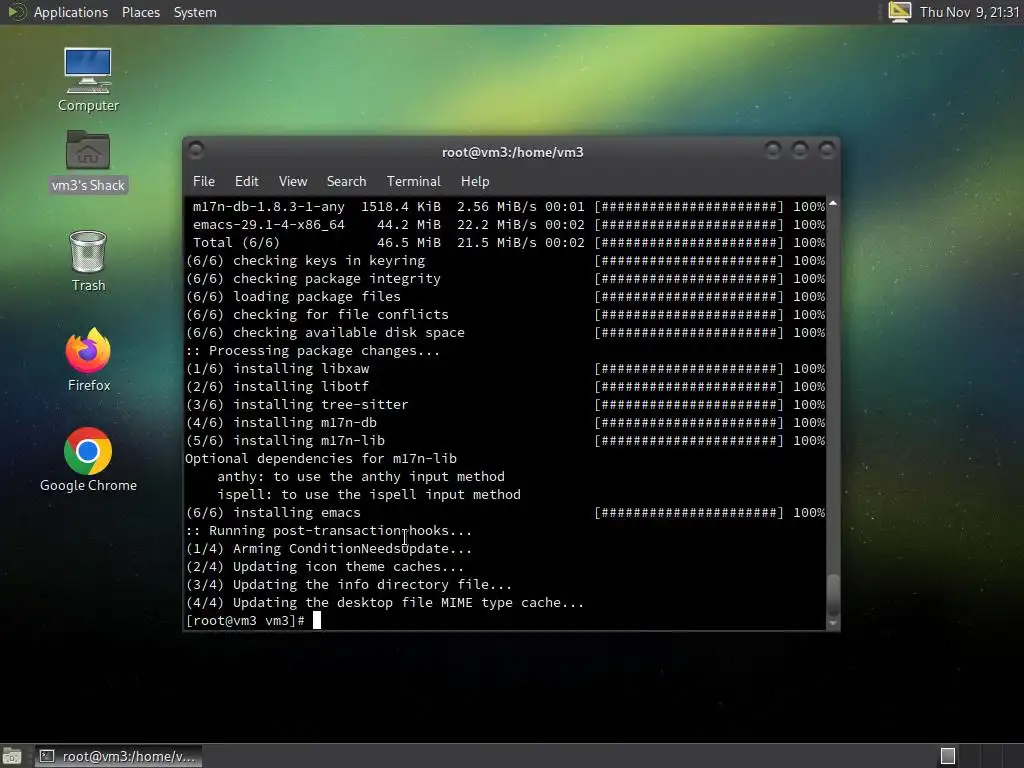Screen dimensions: 1024x768
Task: Launch Firefox from the desktop
Action: click(88, 359)
